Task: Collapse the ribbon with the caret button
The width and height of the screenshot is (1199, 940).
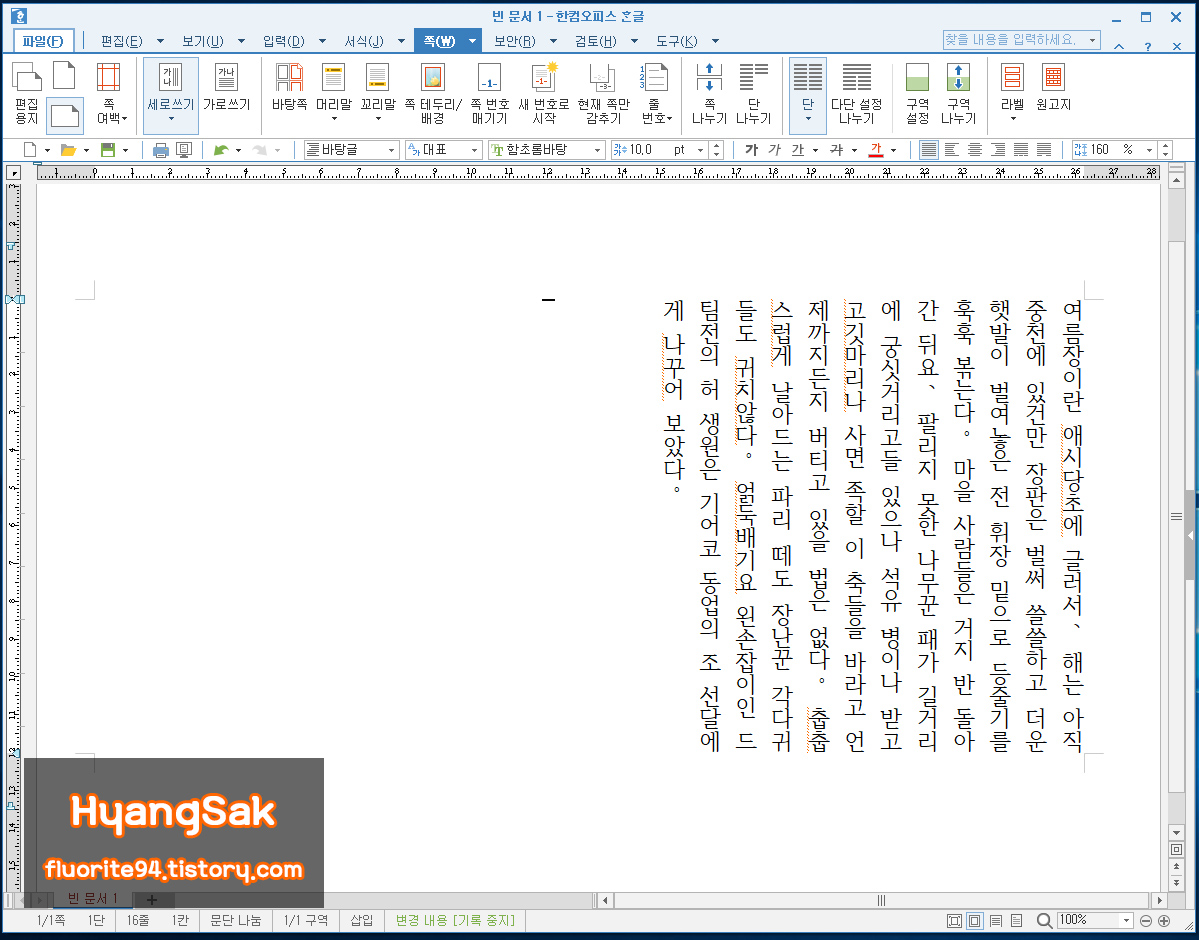Action: tap(1119, 46)
